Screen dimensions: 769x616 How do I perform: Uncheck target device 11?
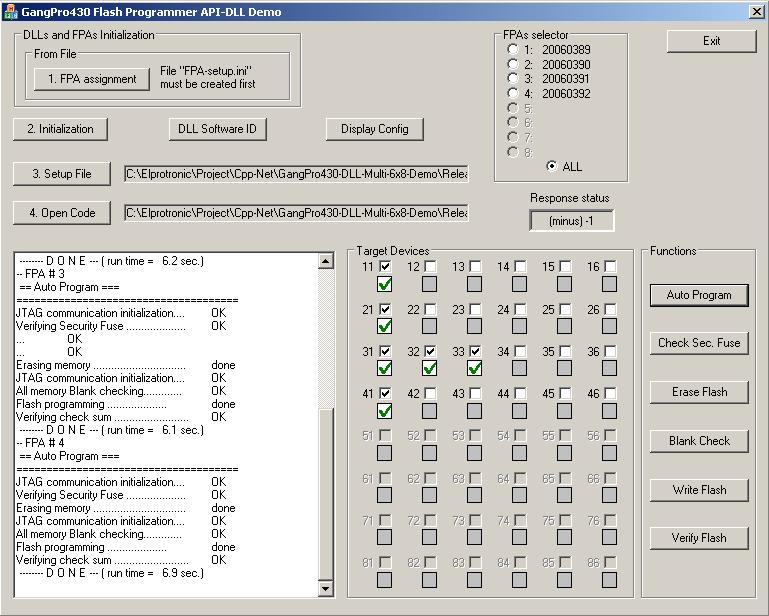tap(385, 266)
